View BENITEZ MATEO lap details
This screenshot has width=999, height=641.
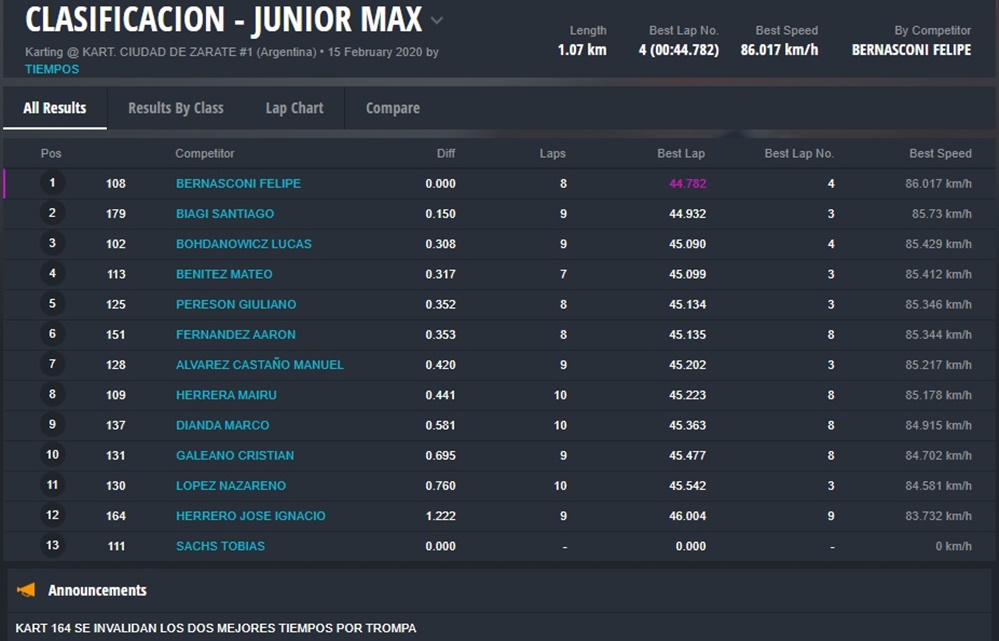(x=224, y=274)
